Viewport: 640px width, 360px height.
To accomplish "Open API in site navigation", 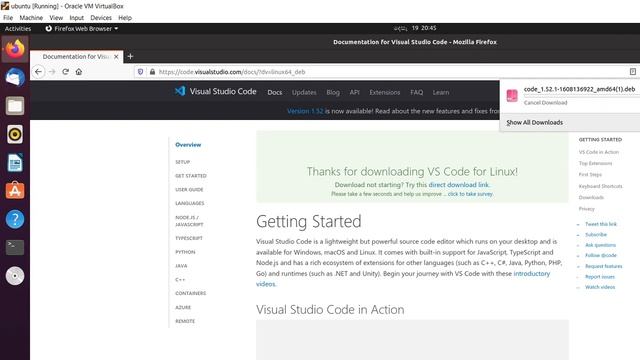I will (x=354, y=92).
